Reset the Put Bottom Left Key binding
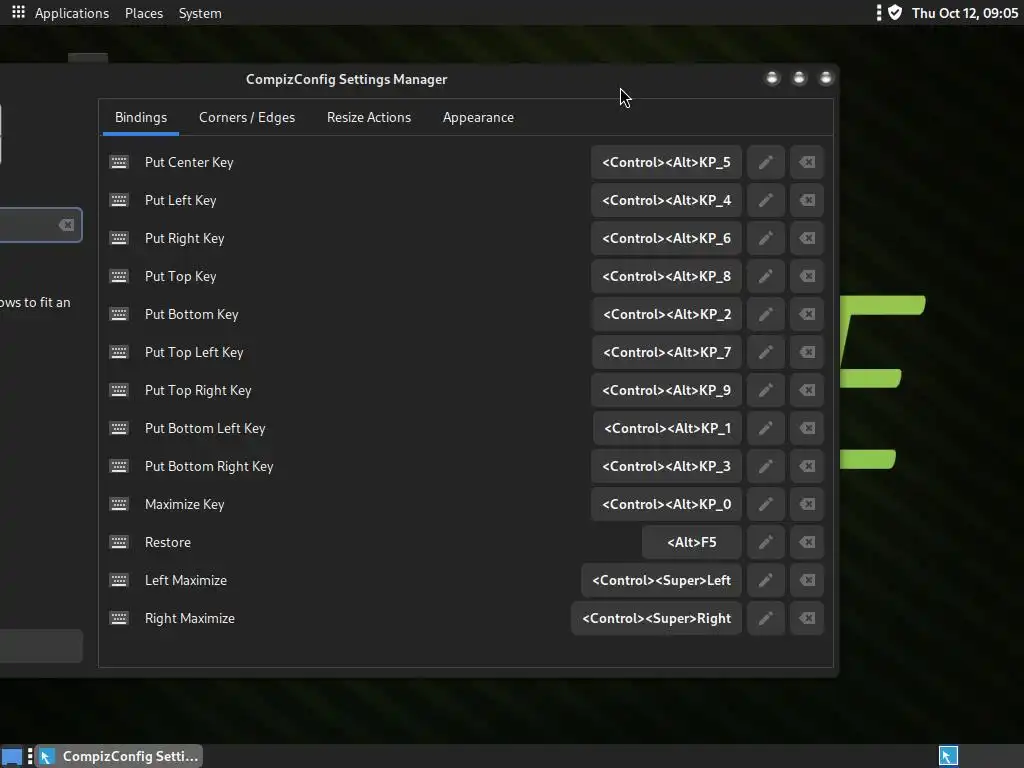This screenshot has height=768, width=1024. tap(807, 428)
